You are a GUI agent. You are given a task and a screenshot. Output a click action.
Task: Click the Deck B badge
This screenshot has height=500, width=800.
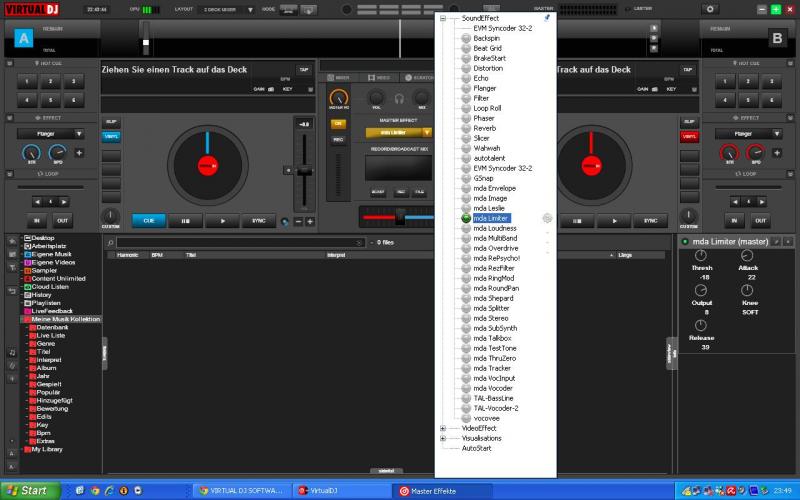(x=777, y=38)
